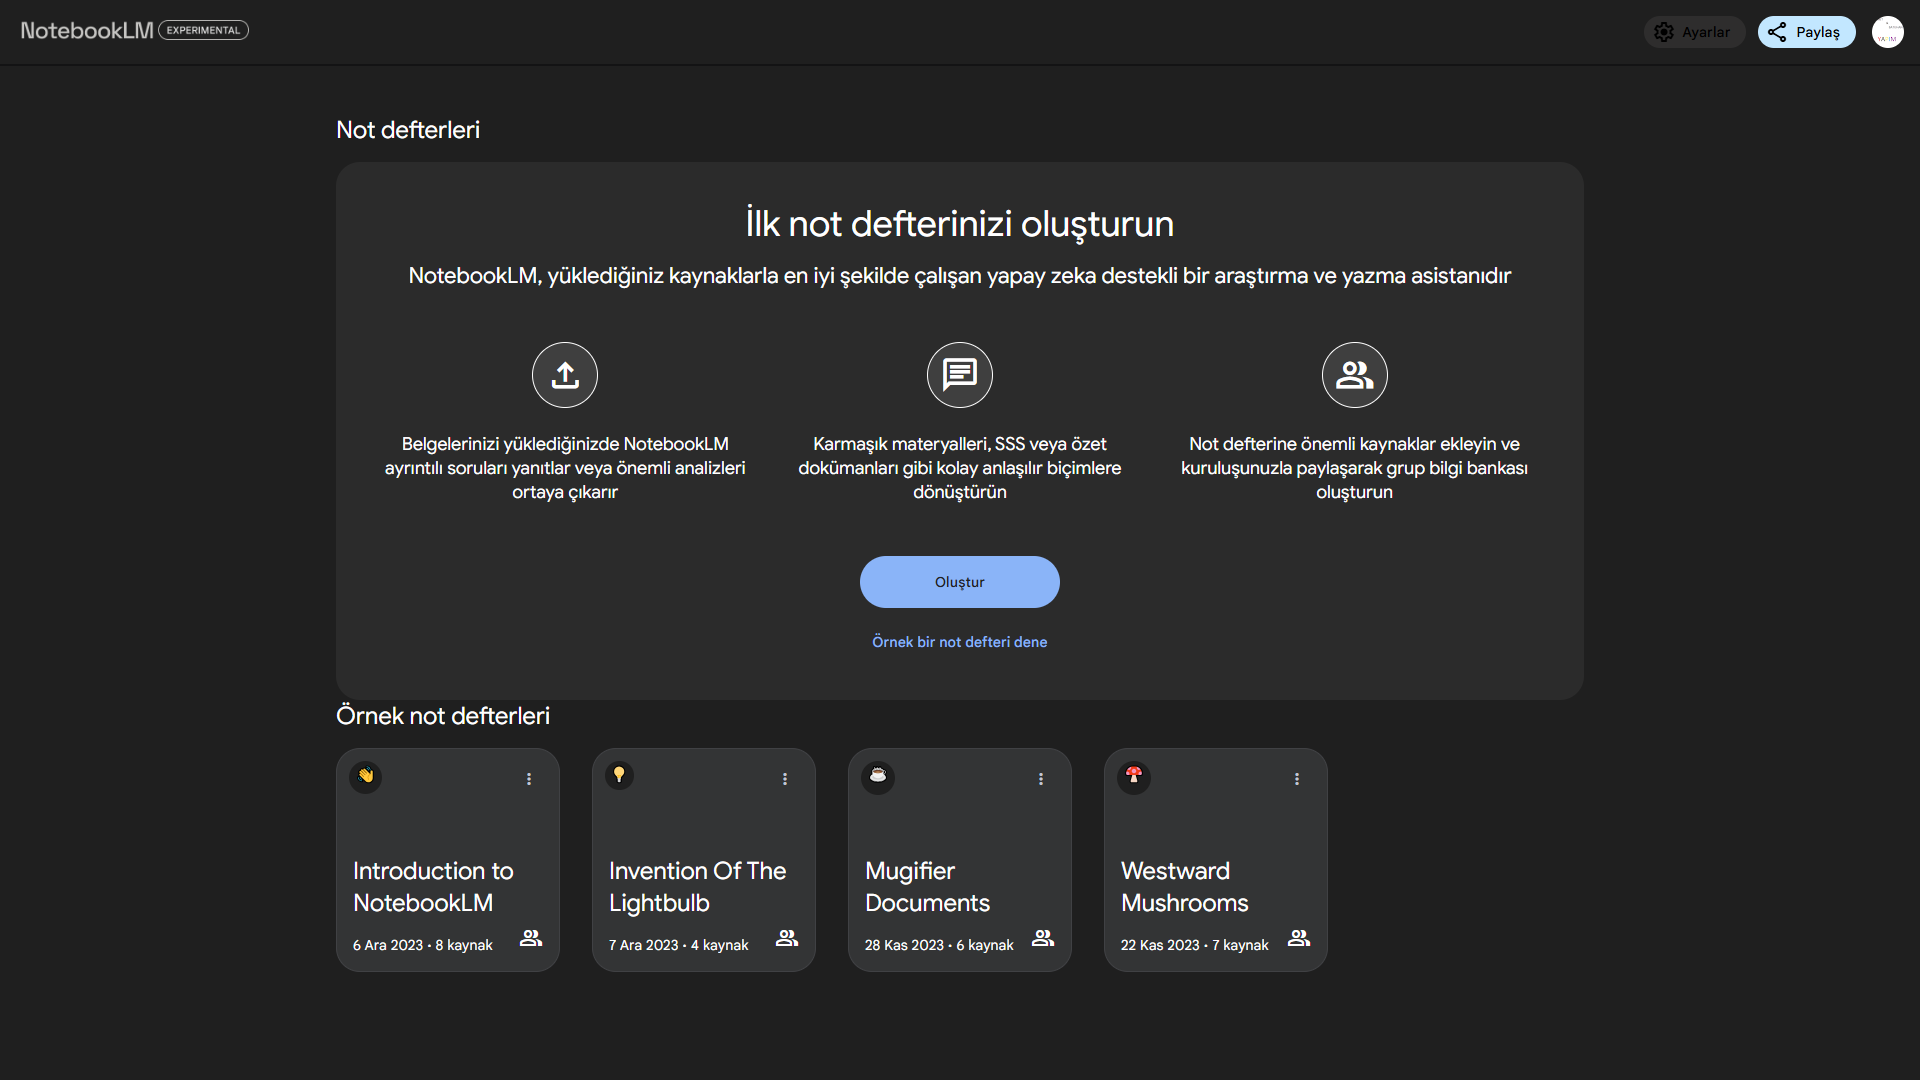Viewport: 1920px width, 1080px height.
Task: Click shared people icon on Mugifier card
Action: pyautogui.click(x=1043, y=938)
